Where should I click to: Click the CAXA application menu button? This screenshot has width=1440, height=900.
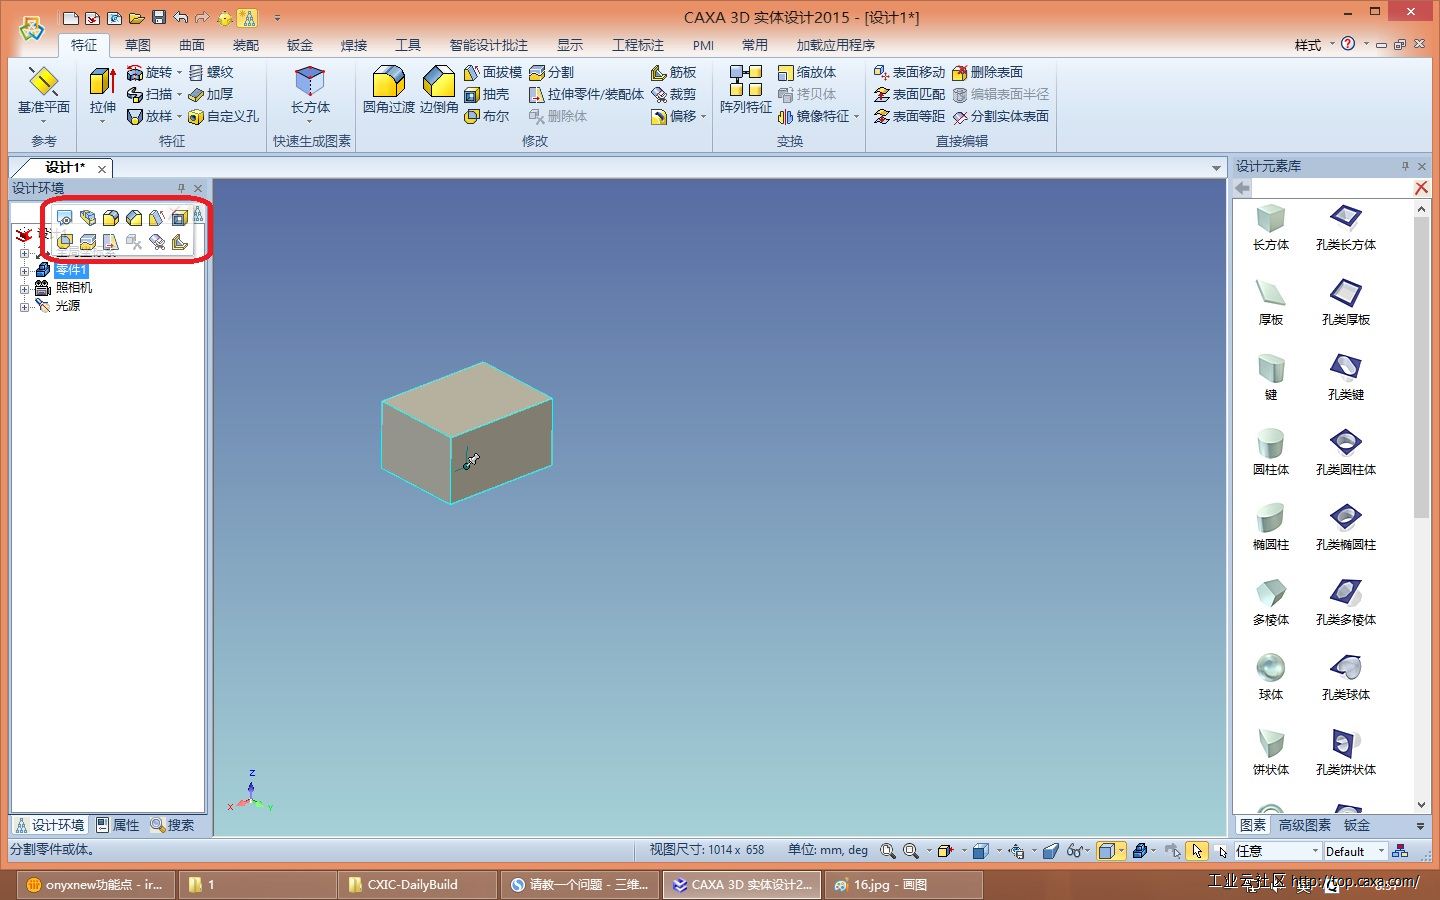[32, 28]
